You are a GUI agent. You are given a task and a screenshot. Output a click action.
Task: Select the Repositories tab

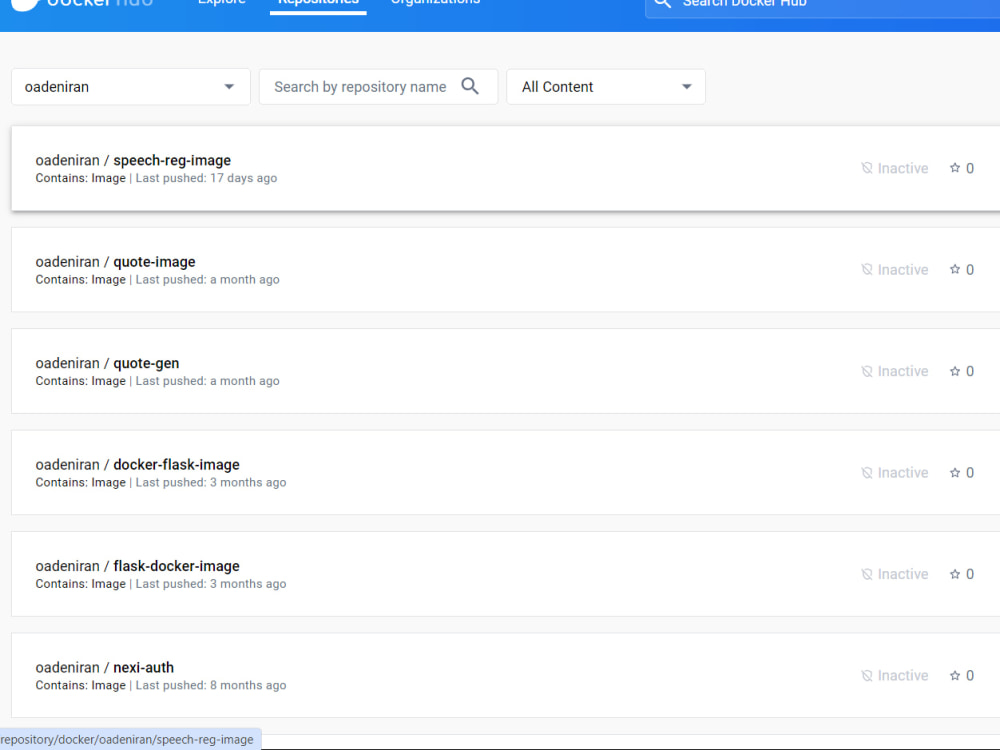click(x=318, y=3)
